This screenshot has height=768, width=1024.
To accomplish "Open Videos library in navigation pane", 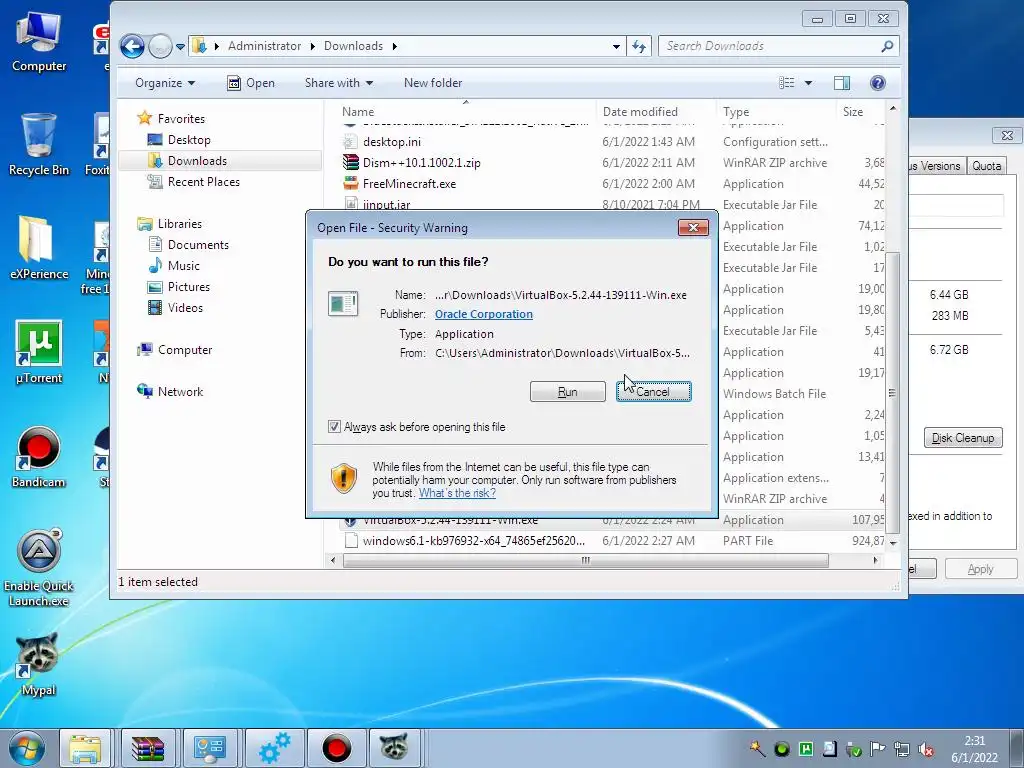I will click(x=185, y=308).
